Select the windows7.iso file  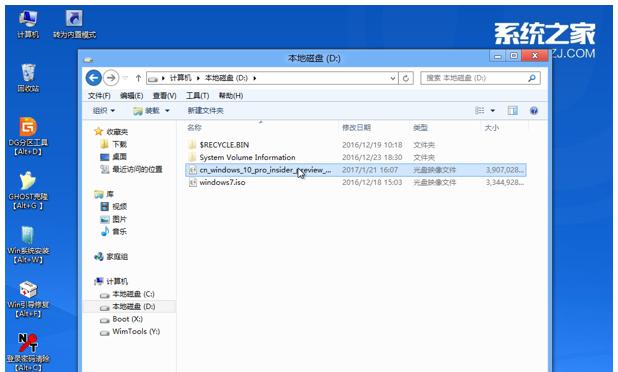(x=356, y=182)
